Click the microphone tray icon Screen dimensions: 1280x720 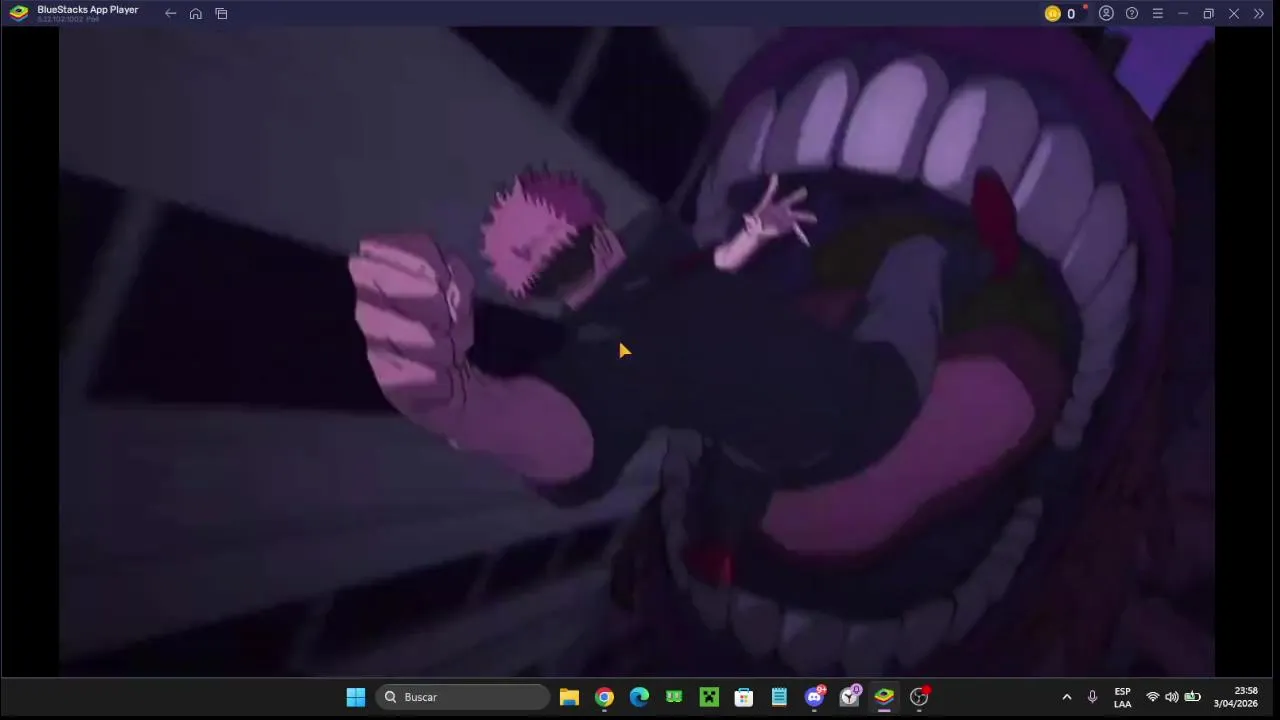click(x=1092, y=697)
